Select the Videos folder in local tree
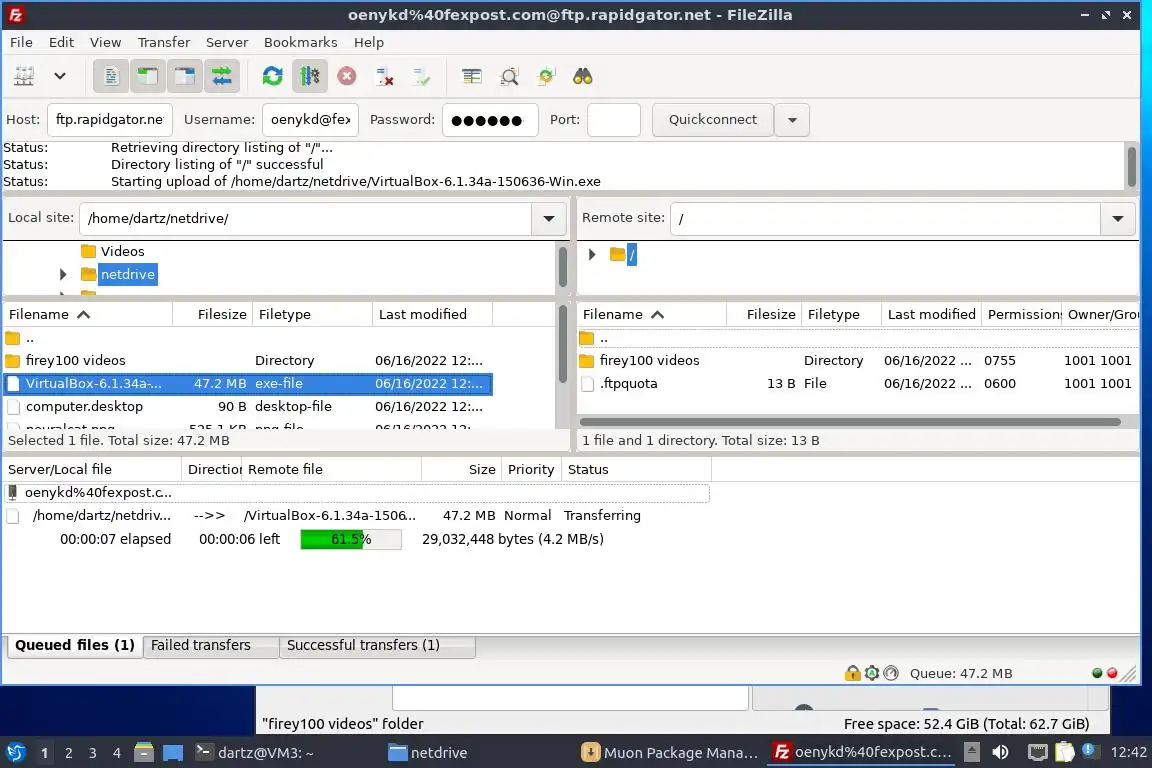 [x=112, y=251]
